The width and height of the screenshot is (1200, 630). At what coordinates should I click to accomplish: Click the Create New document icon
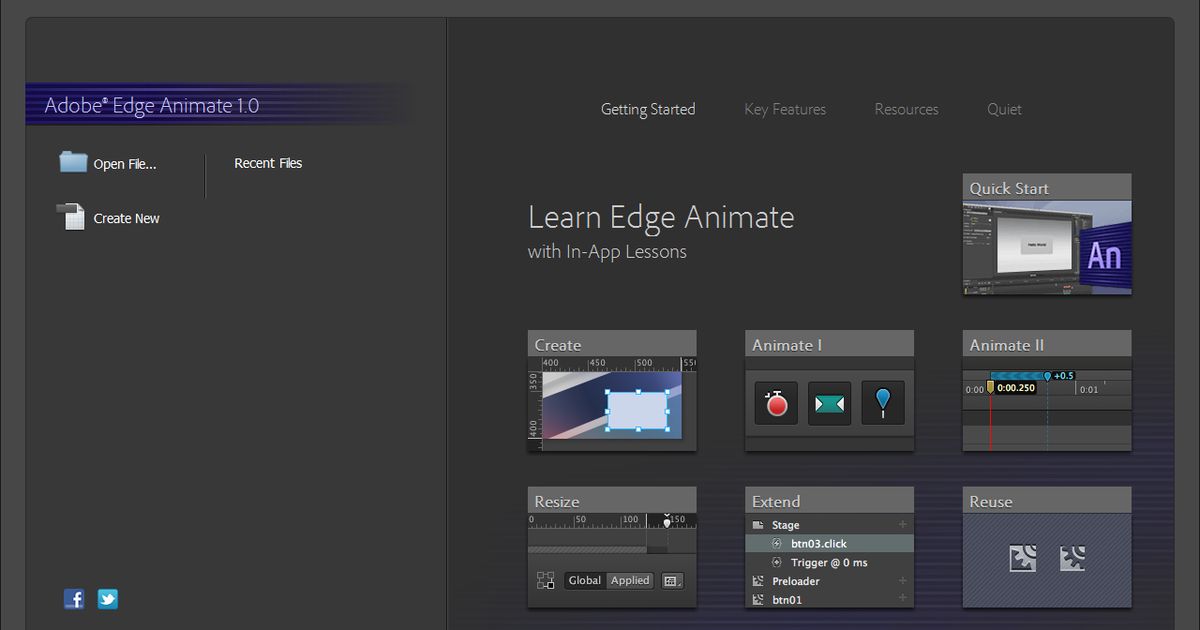[72, 215]
